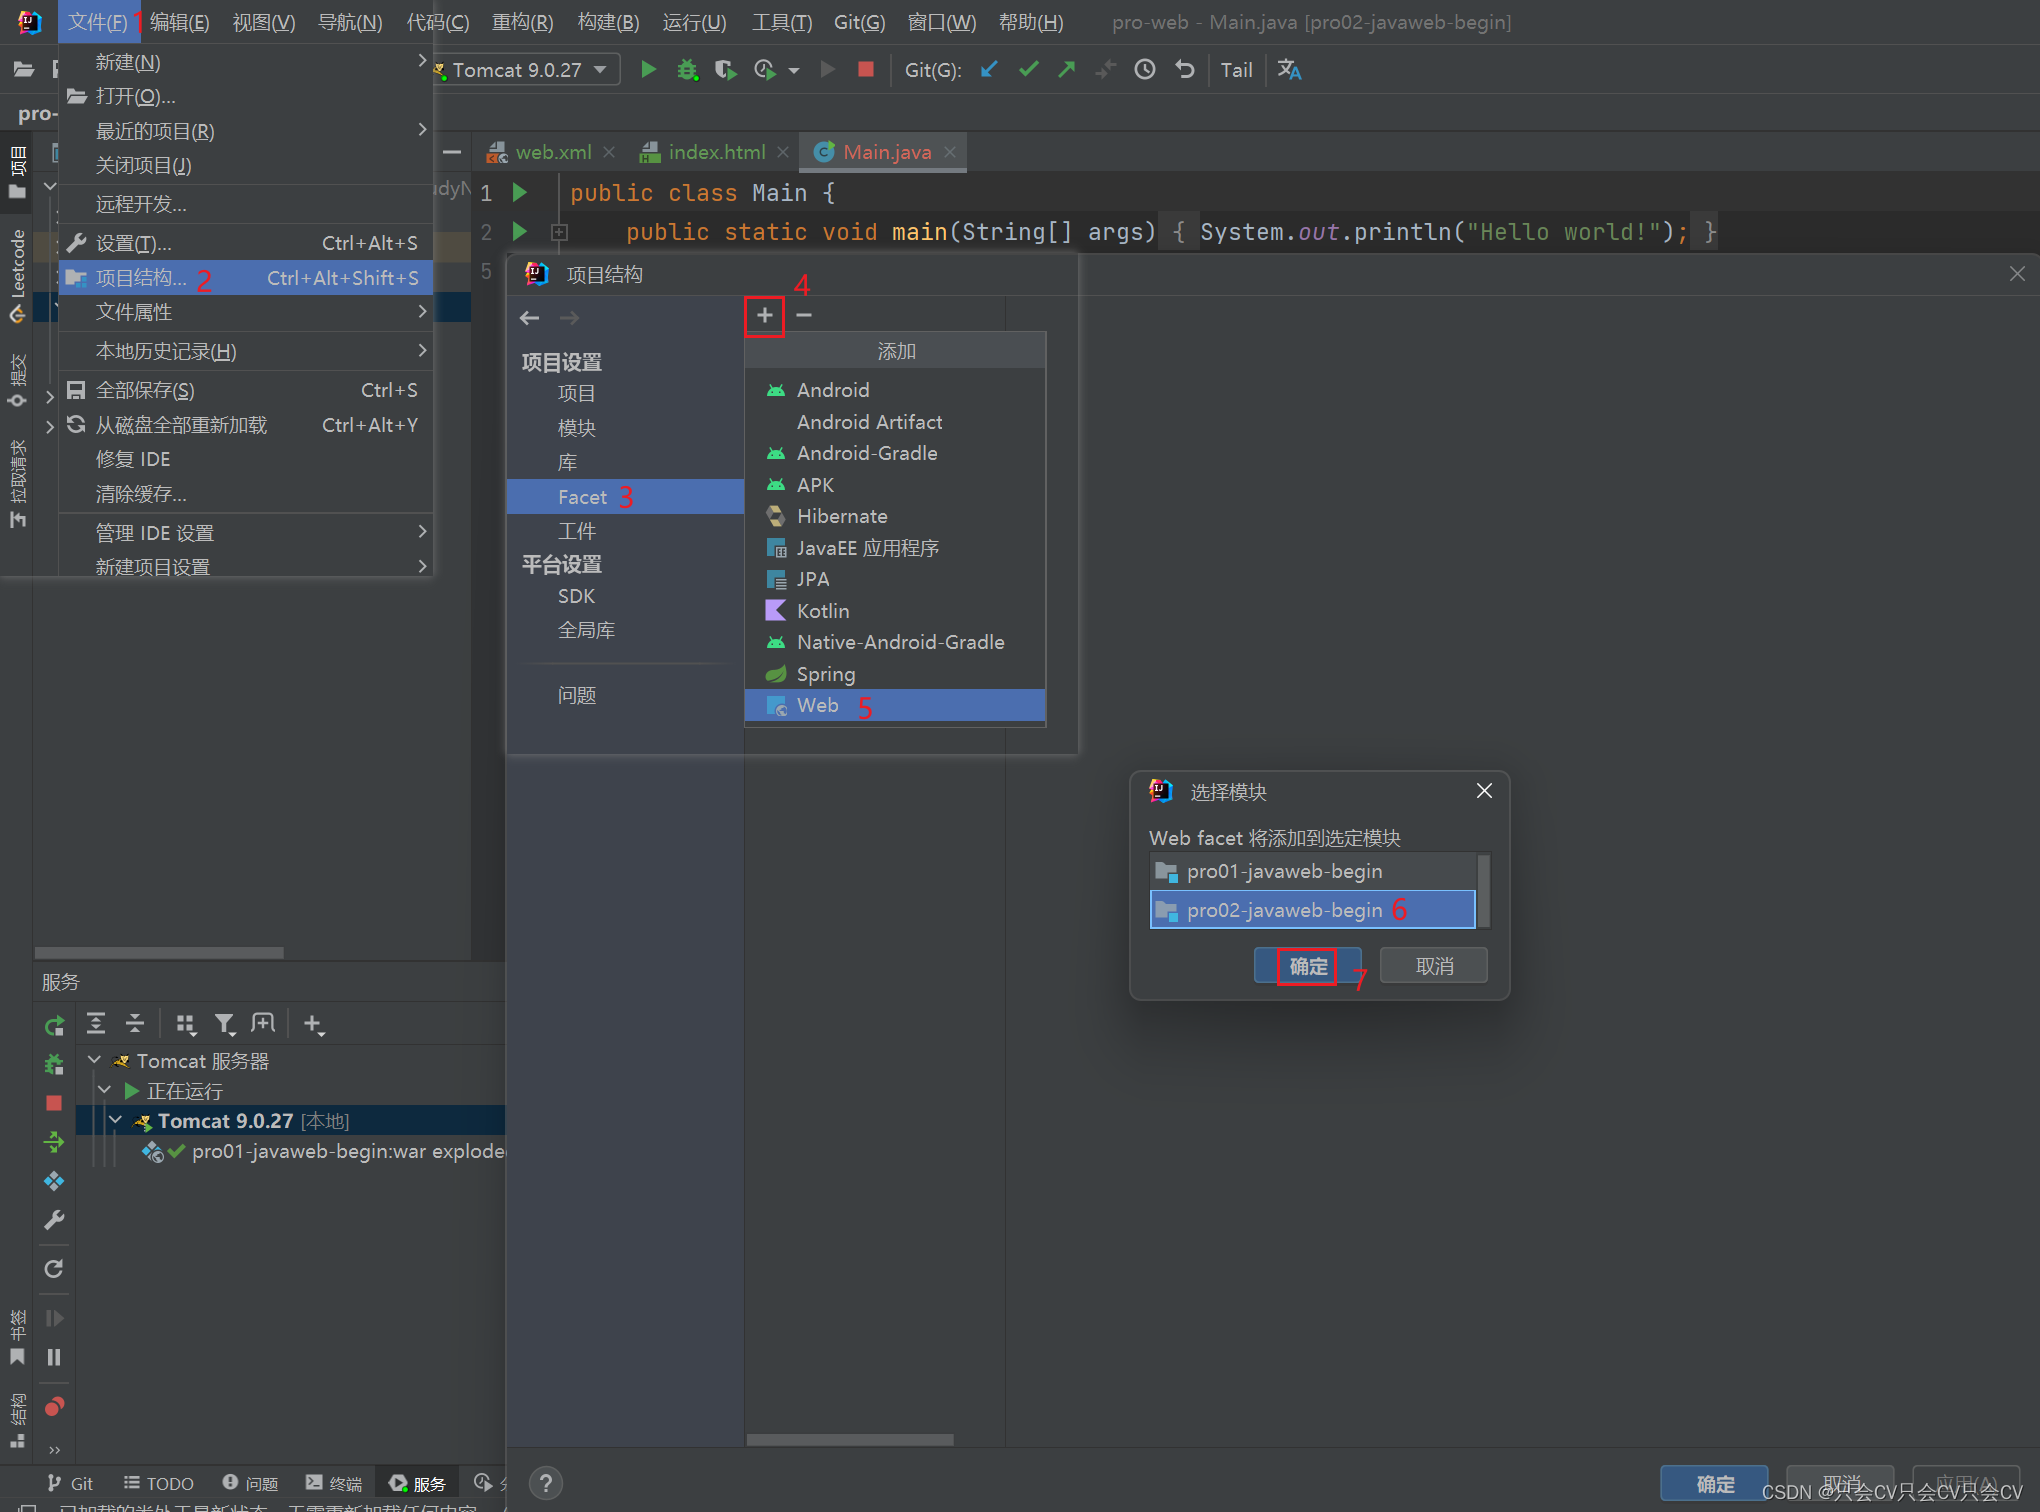Viewport: 2040px width, 1512px height.
Task: Open help question mark button
Action: [545, 1483]
